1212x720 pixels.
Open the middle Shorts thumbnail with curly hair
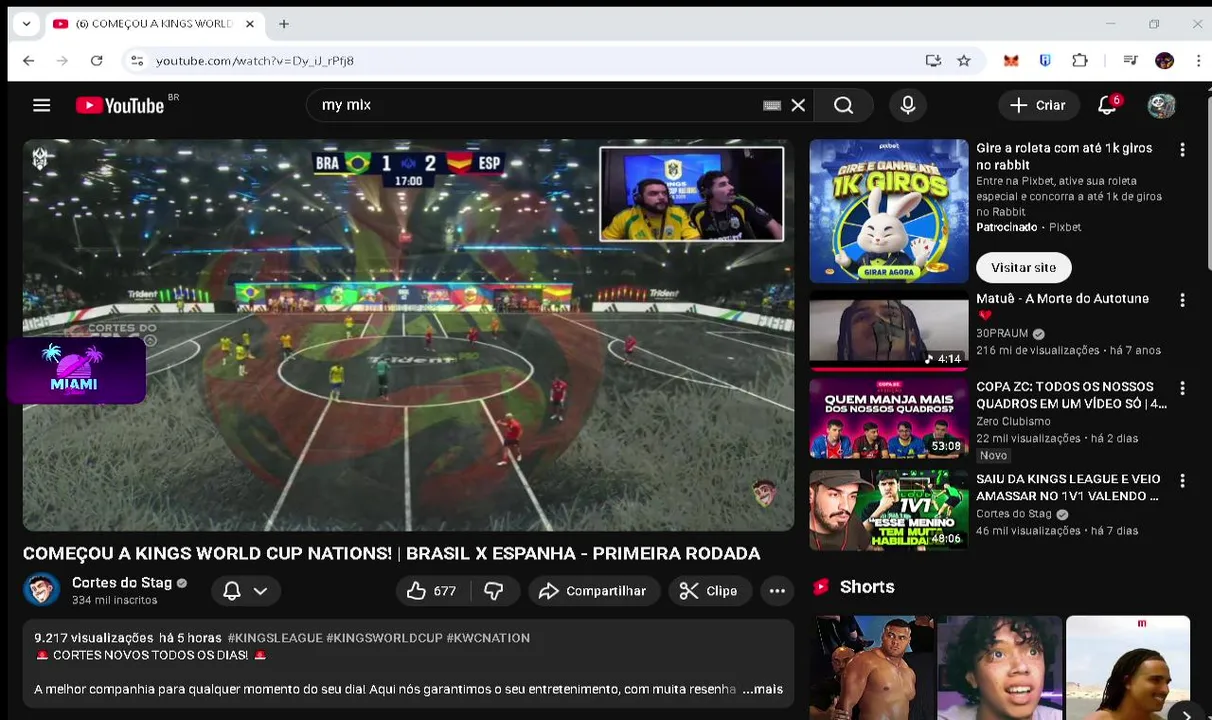pos(999,668)
